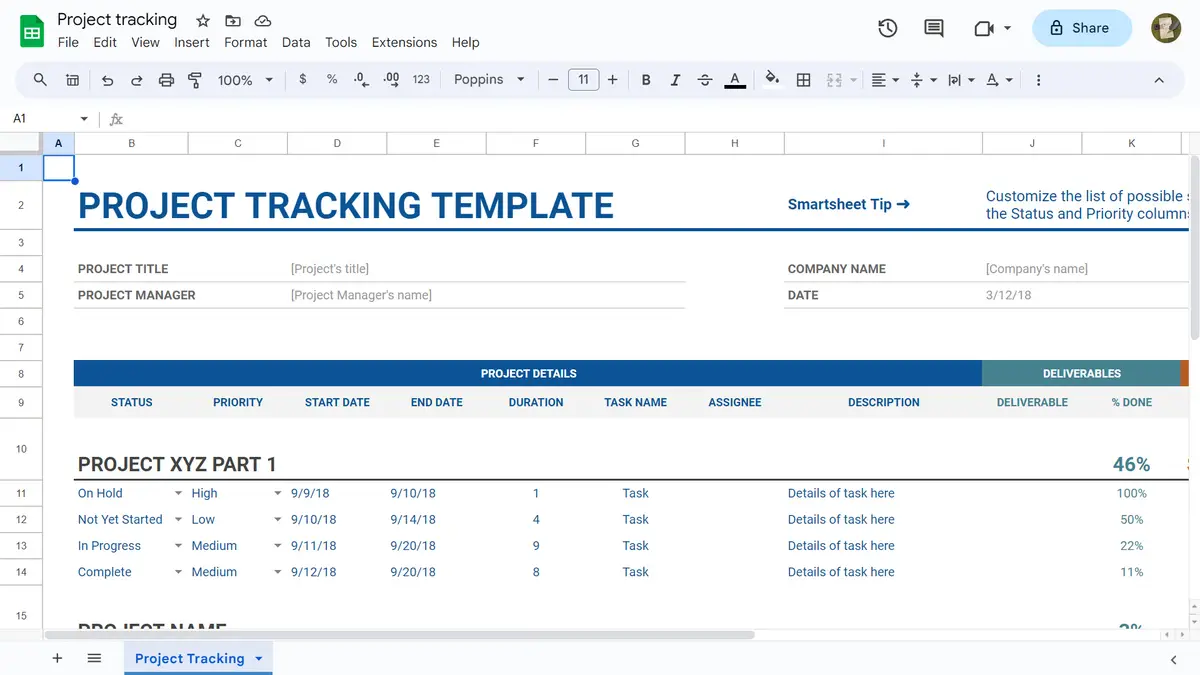
Task: Toggle strikethrough formatting
Action: pyautogui.click(x=705, y=80)
